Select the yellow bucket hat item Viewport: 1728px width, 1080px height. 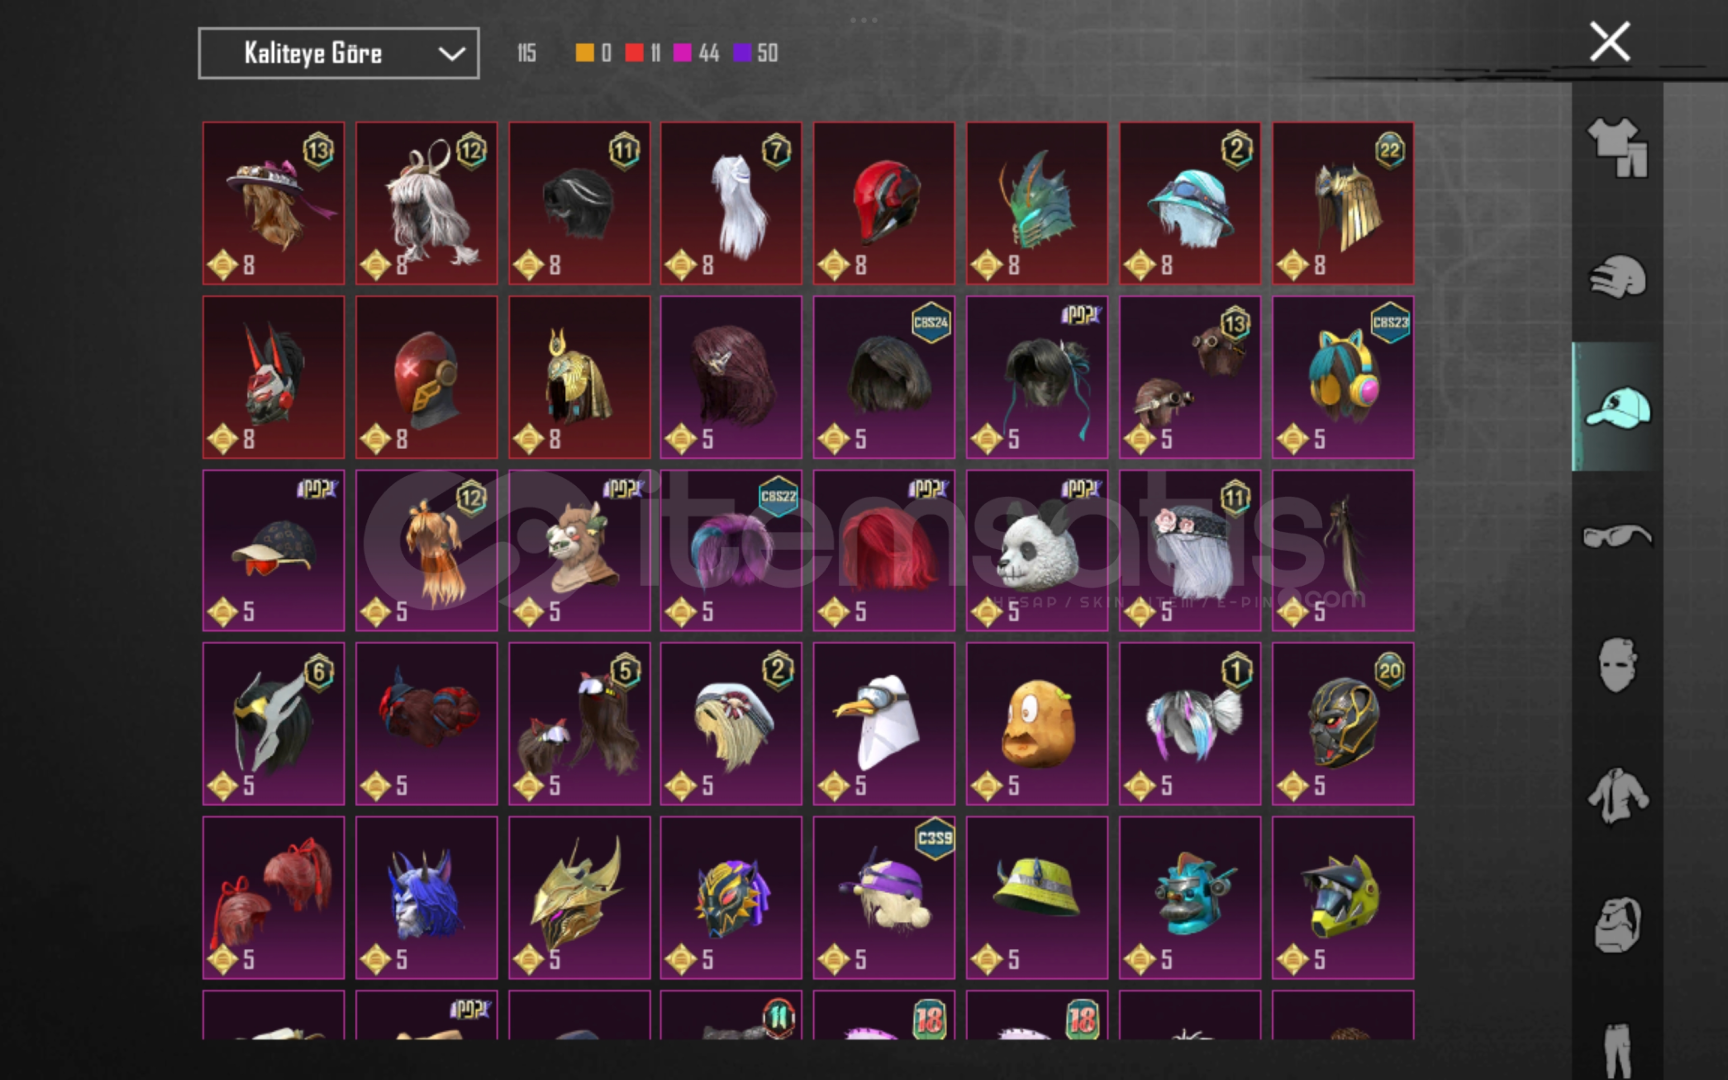(1037, 898)
